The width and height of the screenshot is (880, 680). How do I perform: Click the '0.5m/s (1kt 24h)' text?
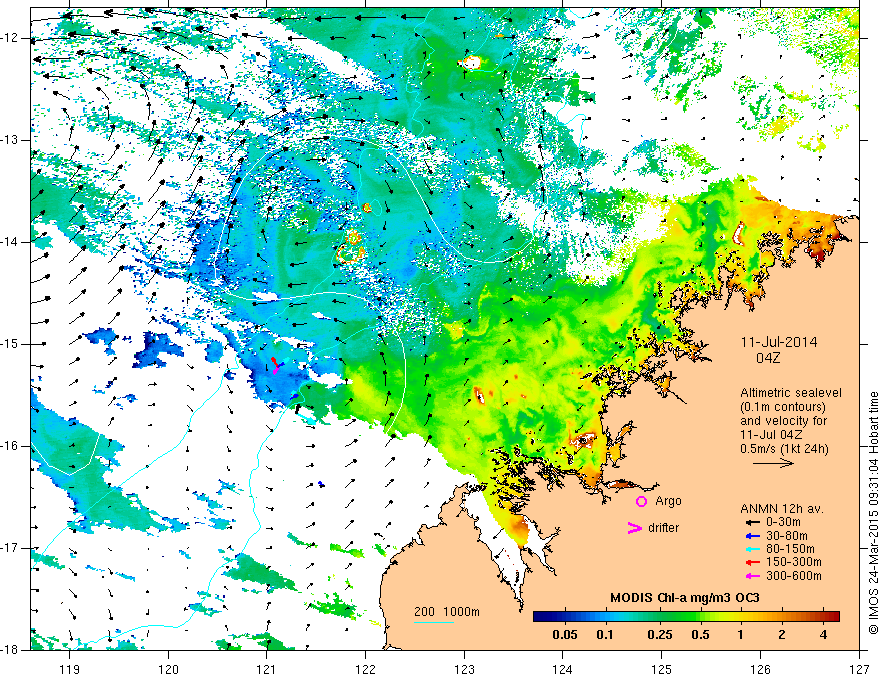pos(784,448)
